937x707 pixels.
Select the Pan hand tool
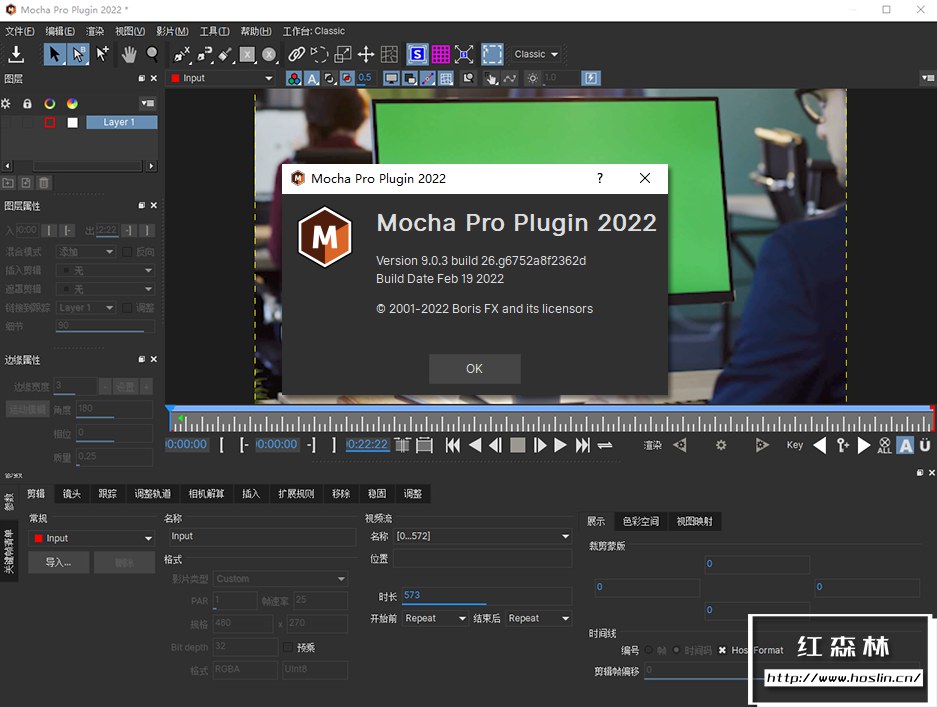130,53
